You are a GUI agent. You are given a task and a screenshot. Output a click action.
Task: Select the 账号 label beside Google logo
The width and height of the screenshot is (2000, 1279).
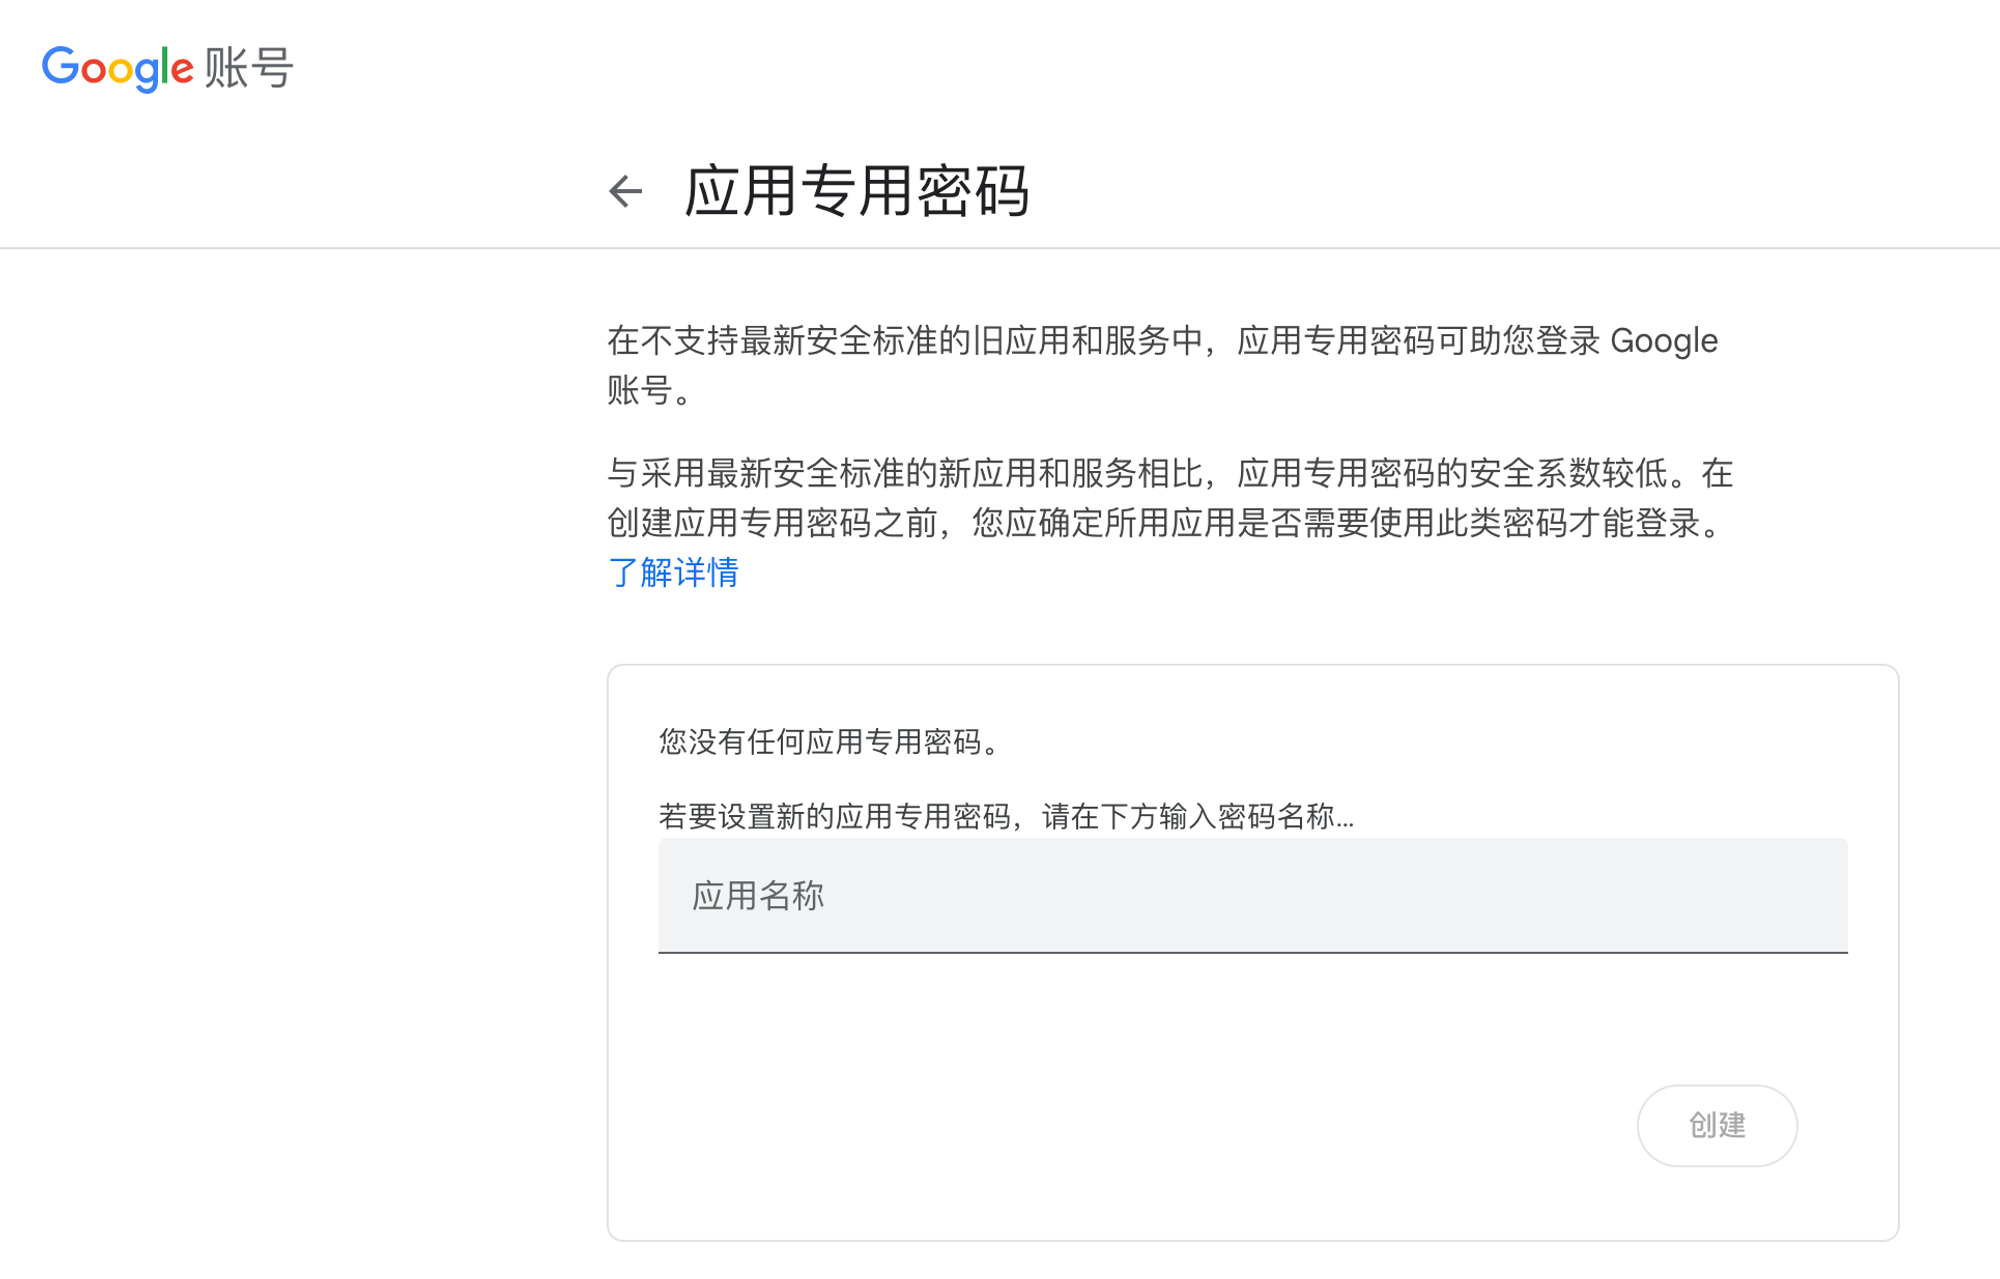249,68
